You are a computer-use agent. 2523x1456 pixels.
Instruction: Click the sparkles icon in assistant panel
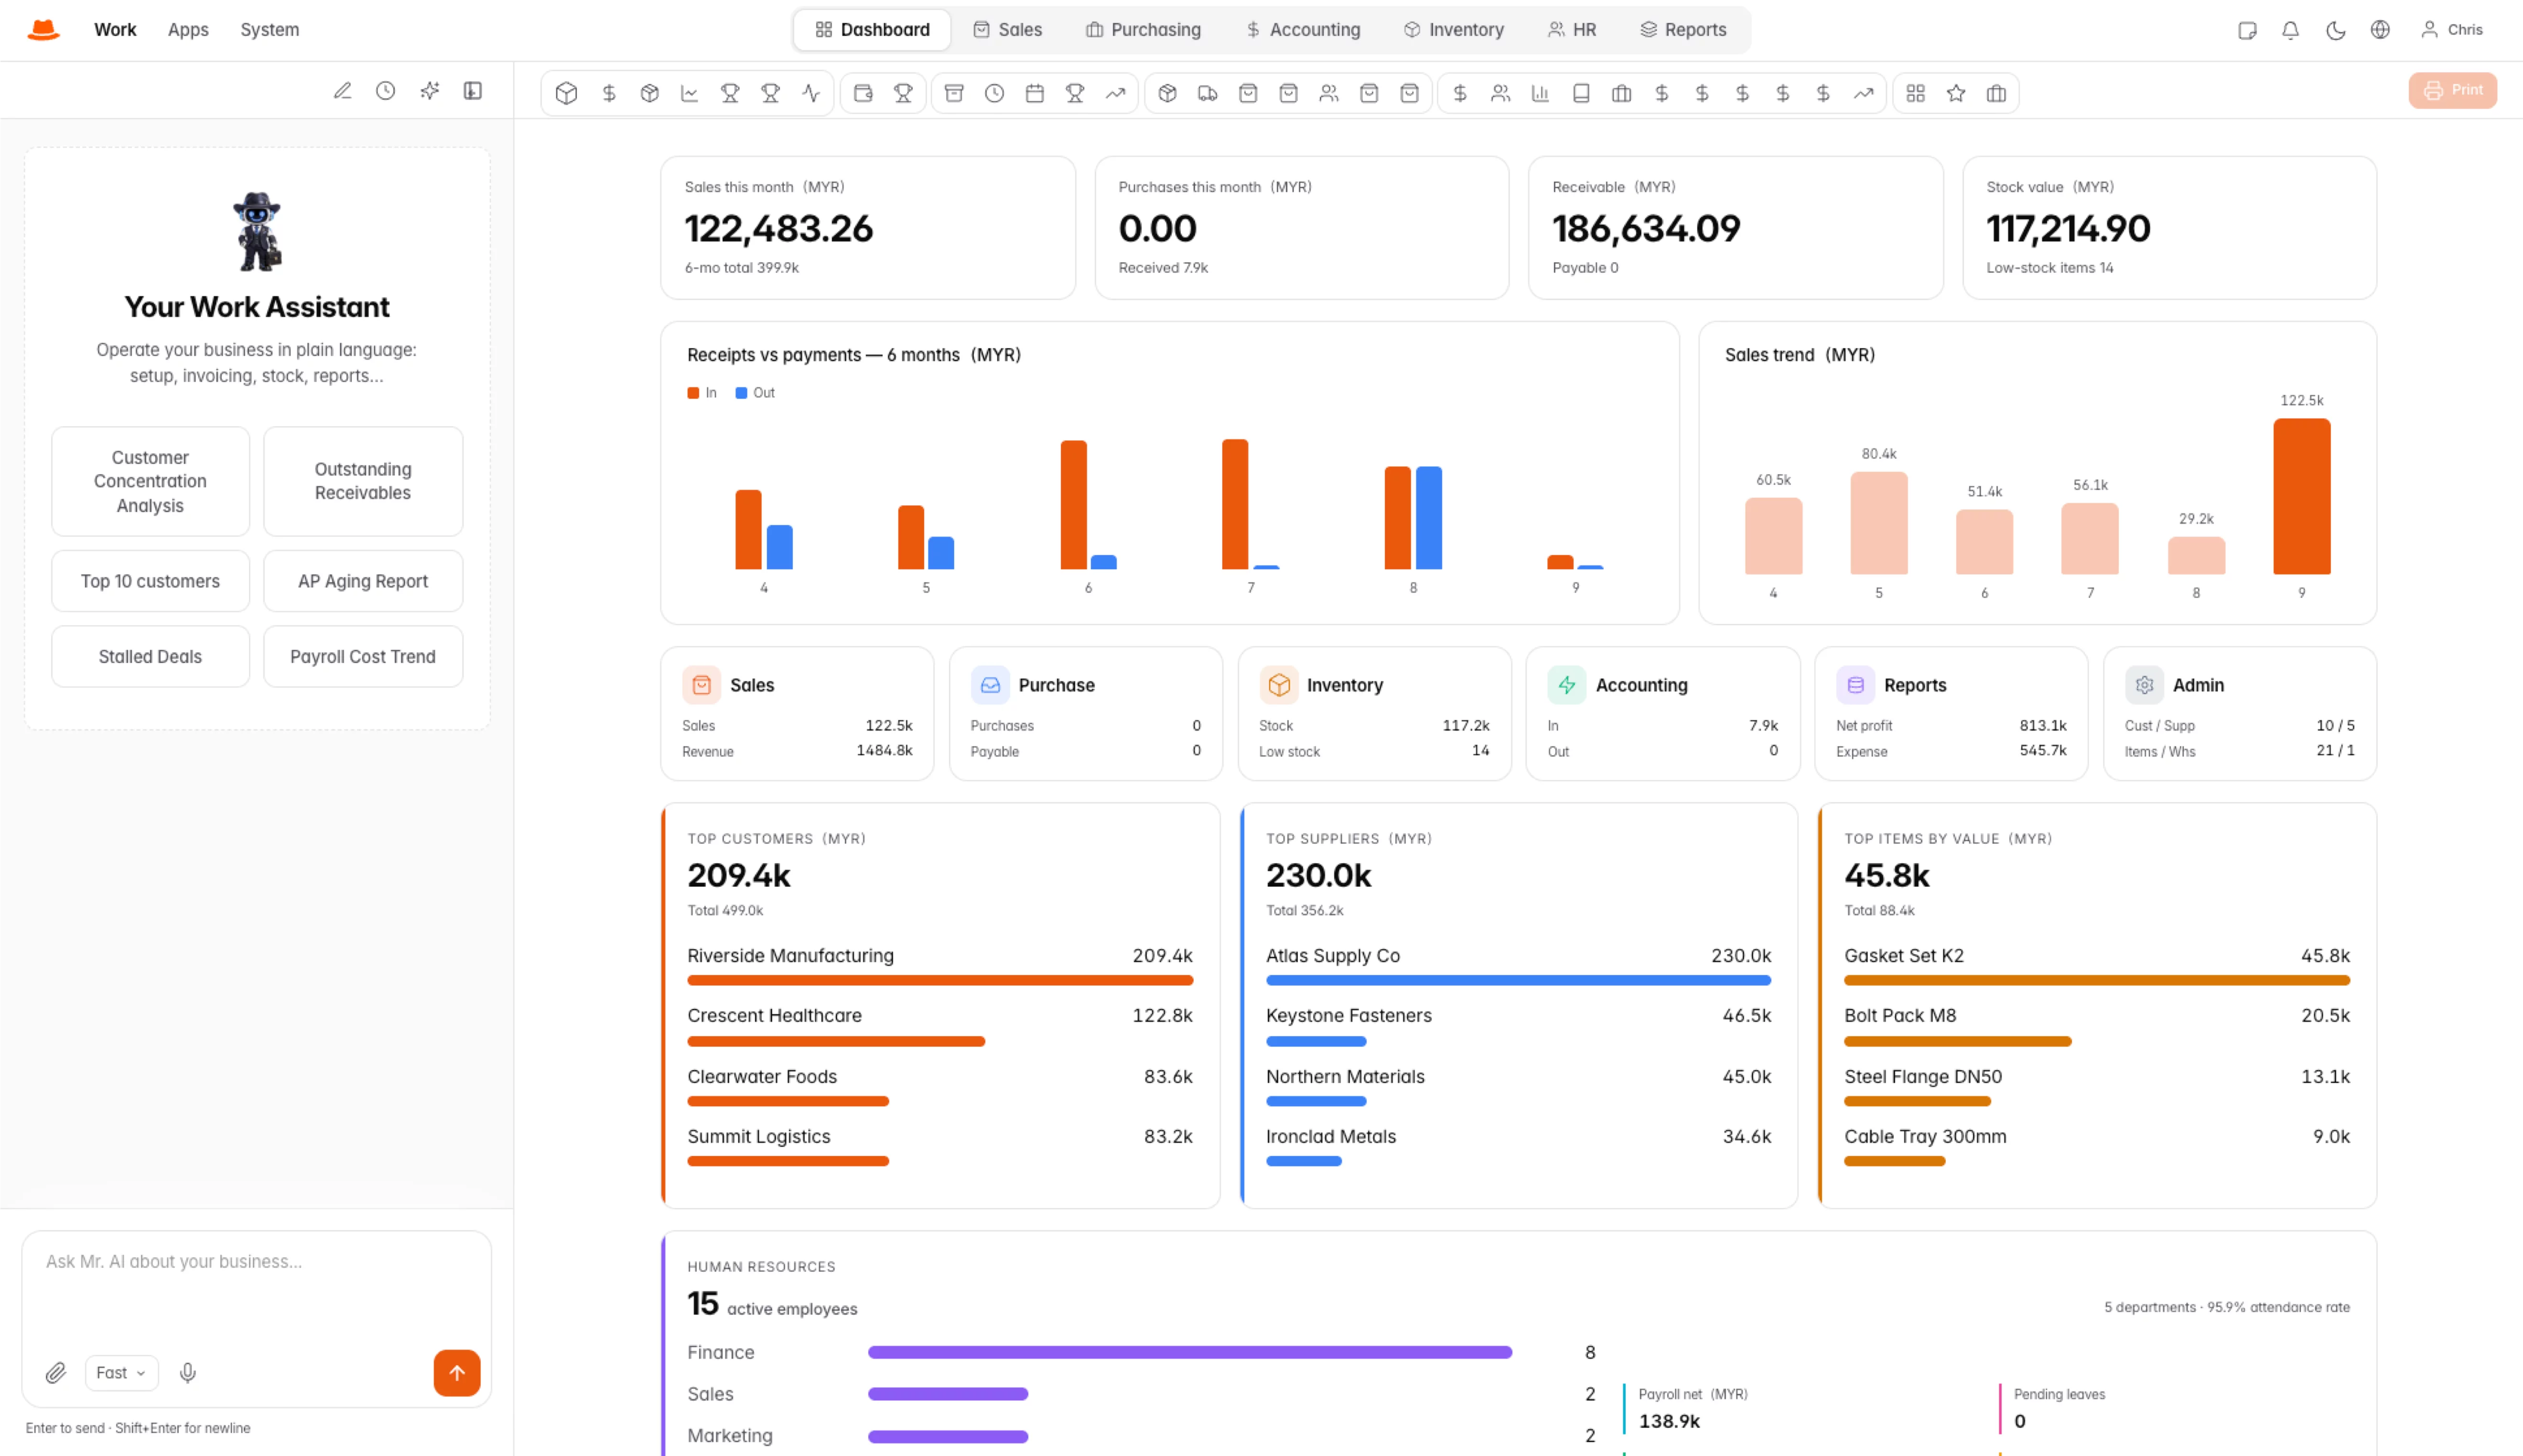point(429,91)
